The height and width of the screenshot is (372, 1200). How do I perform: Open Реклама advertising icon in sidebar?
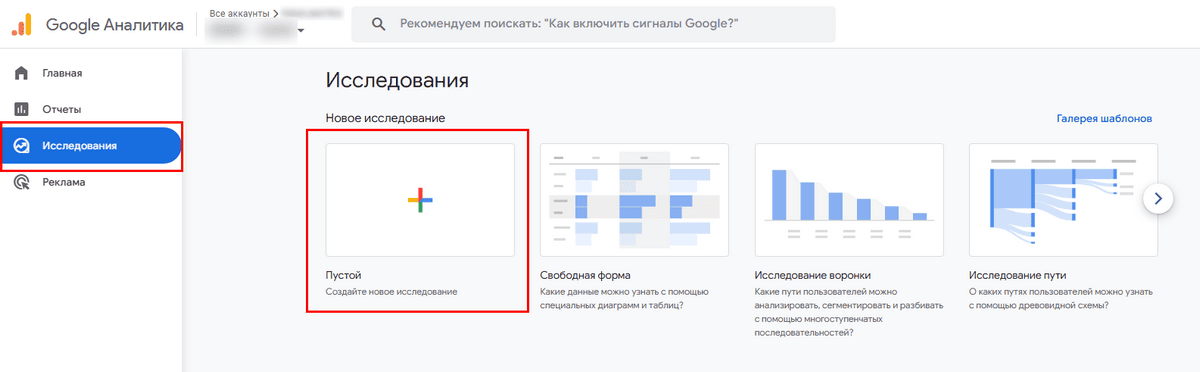coord(21,182)
